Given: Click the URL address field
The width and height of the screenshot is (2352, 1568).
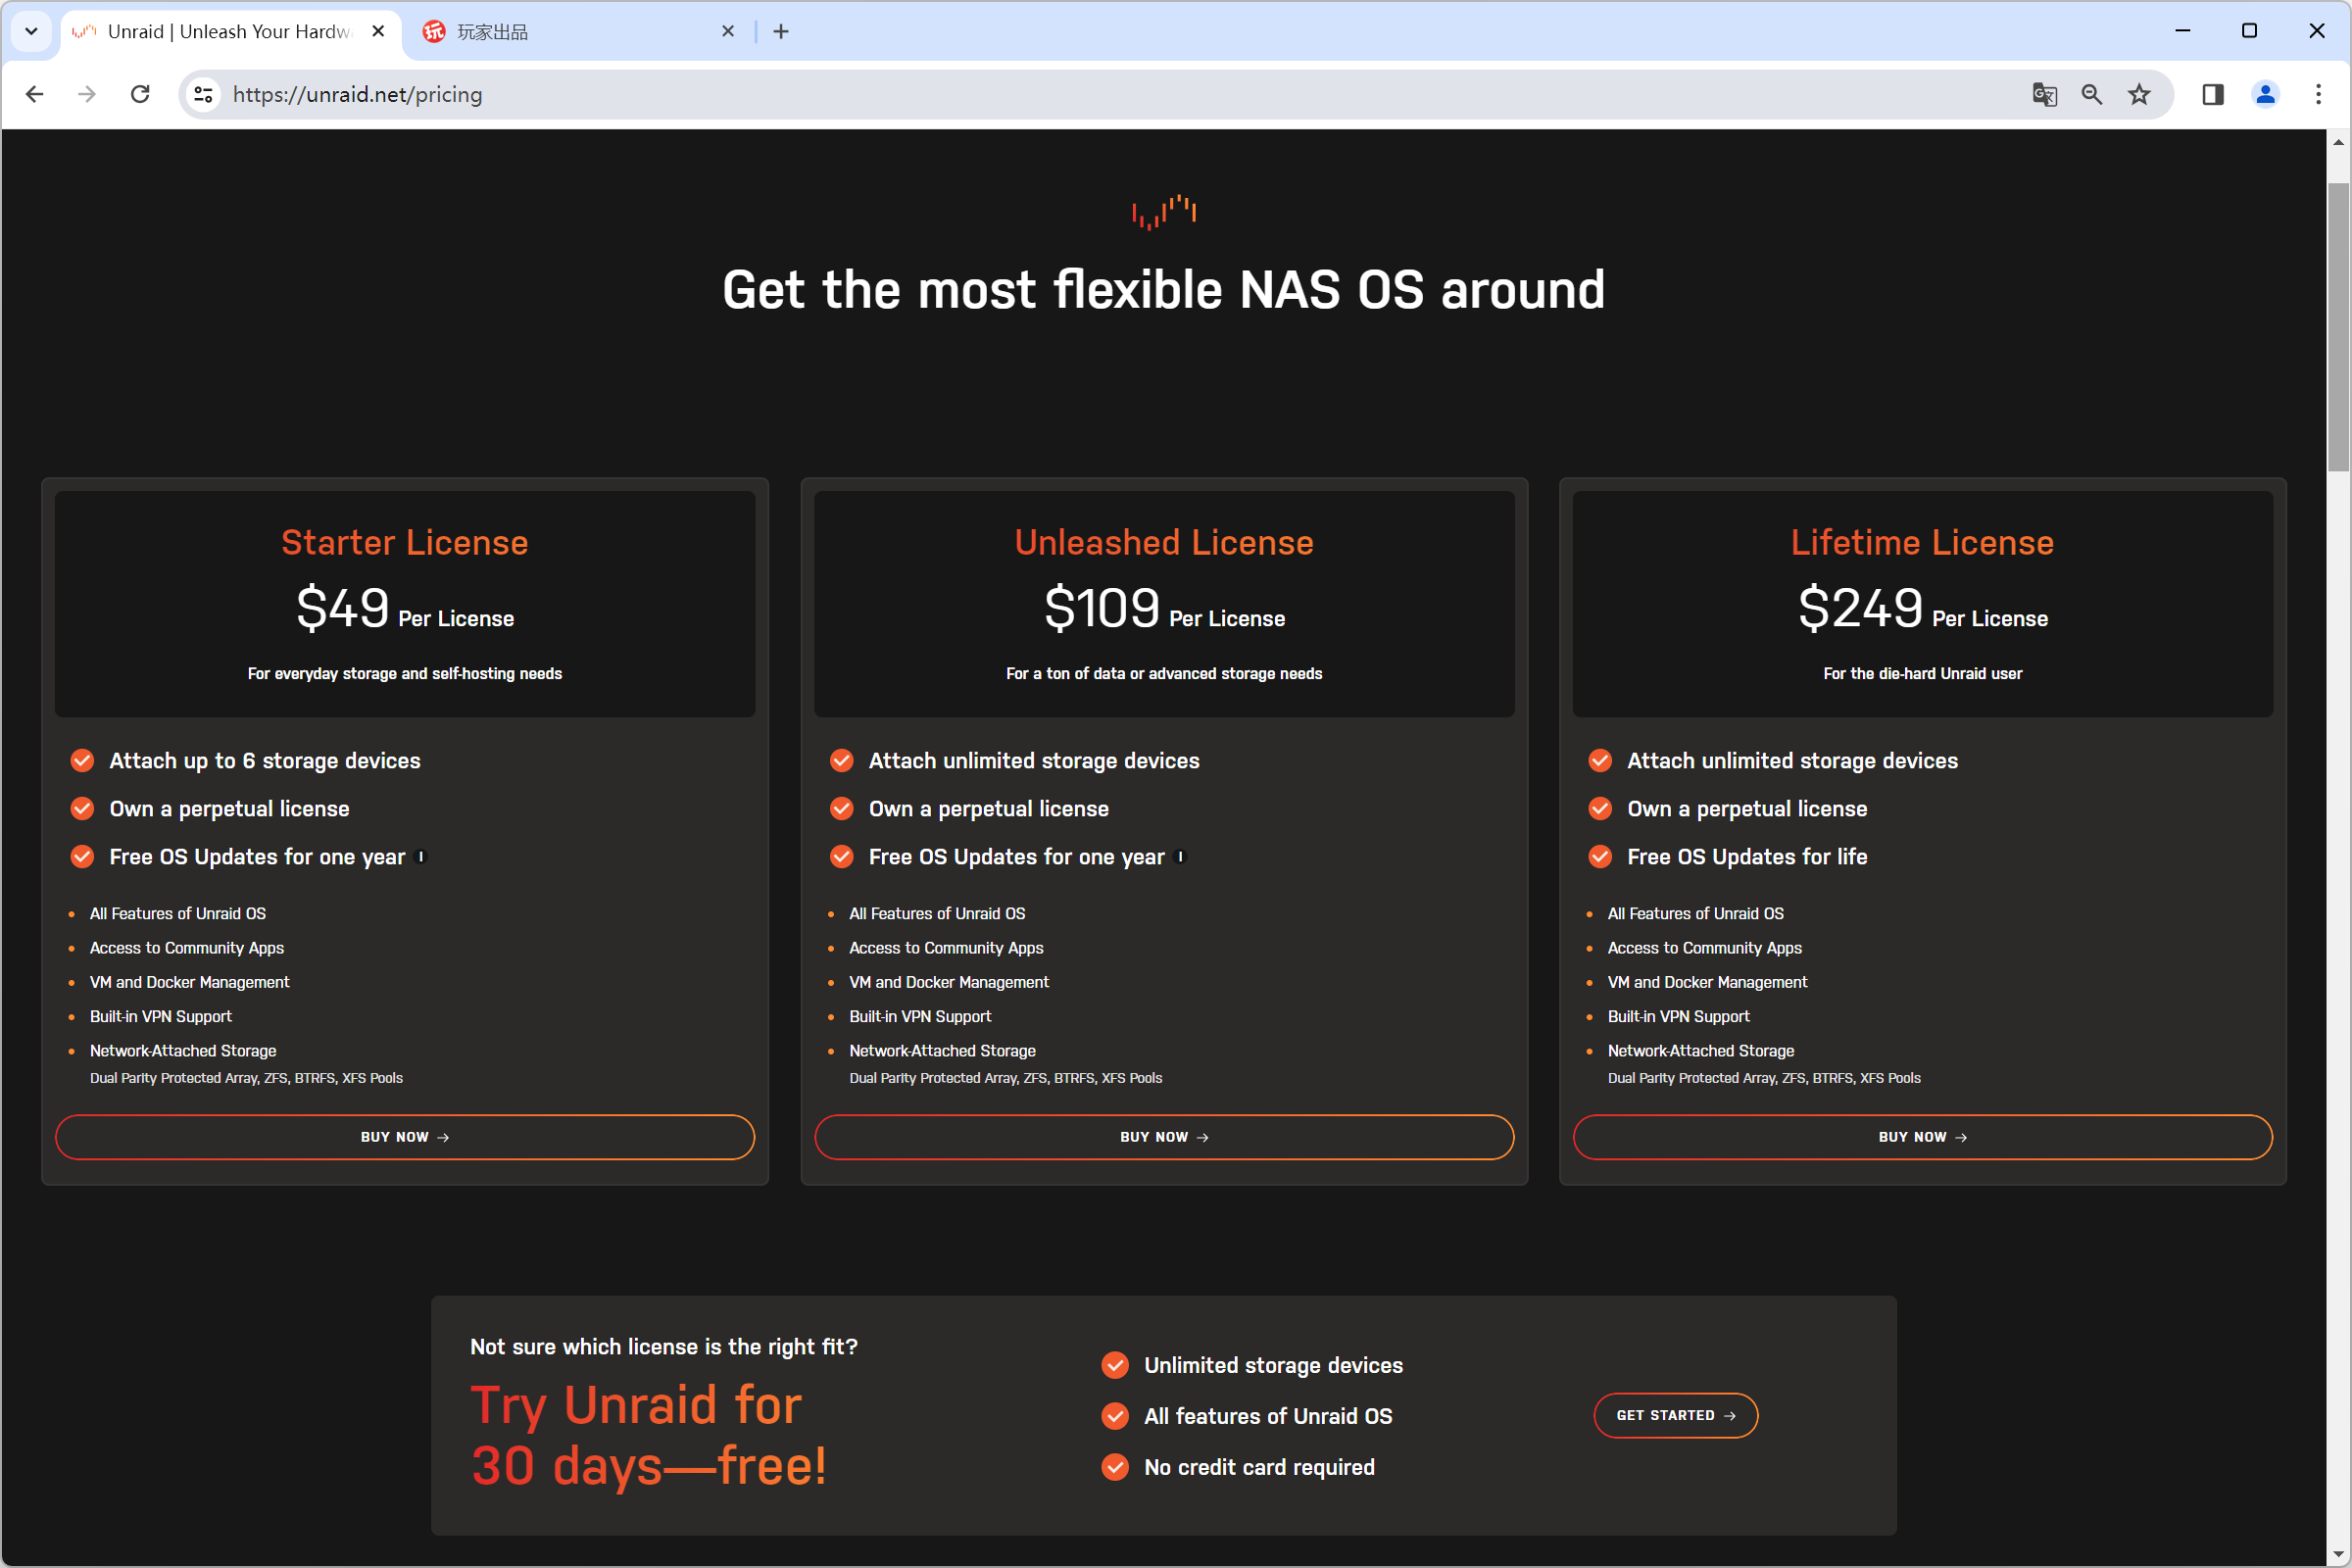Looking at the screenshot, I should pyautogui.click(x=1120, y=94).
